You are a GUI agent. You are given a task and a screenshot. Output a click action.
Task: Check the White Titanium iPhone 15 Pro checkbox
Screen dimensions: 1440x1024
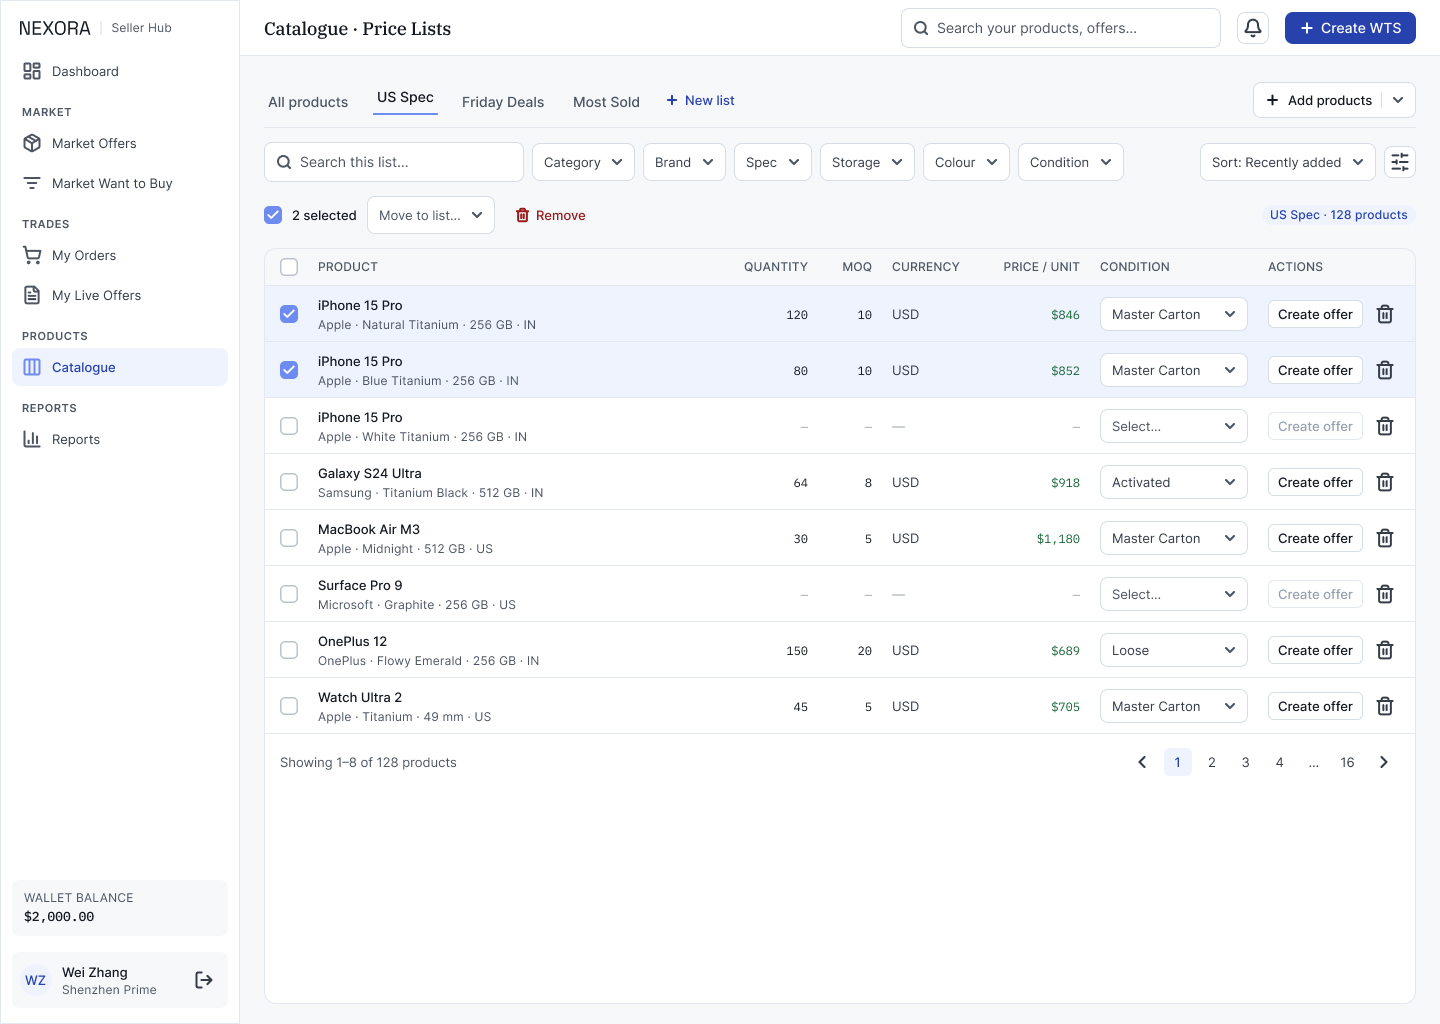tap(289, 426)
